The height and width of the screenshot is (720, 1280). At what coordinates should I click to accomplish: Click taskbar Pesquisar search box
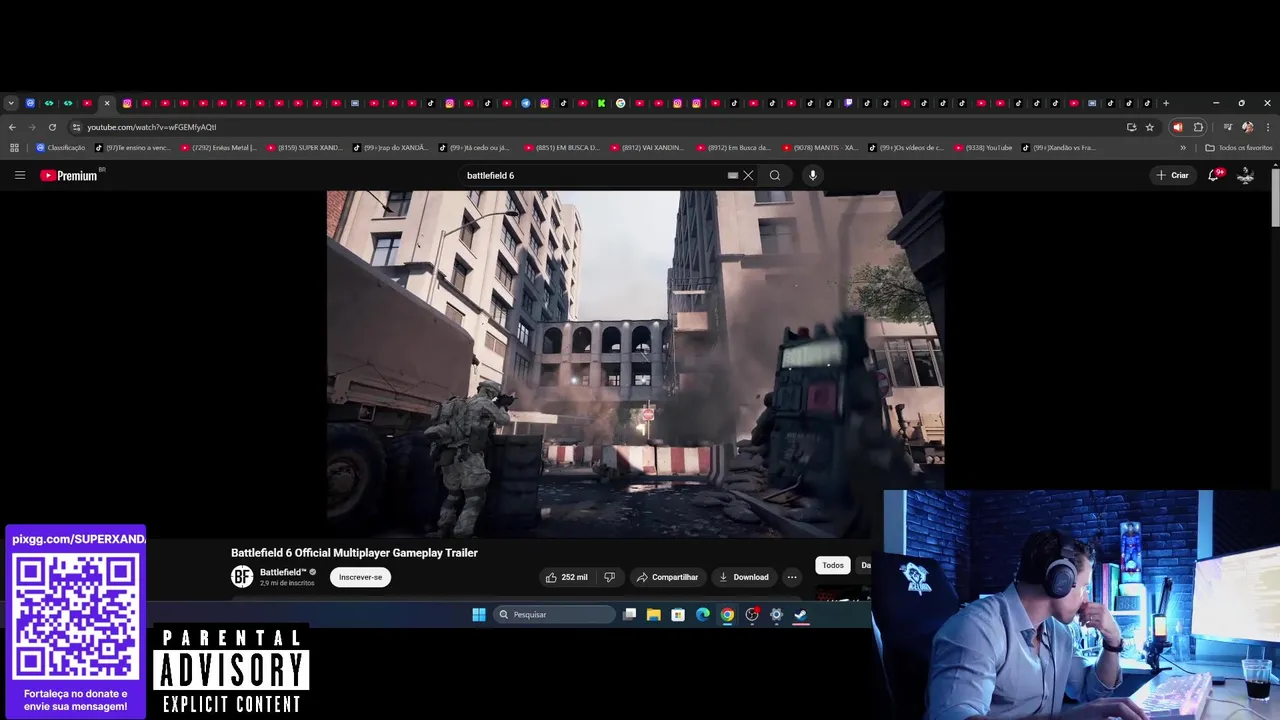(555, 614)
